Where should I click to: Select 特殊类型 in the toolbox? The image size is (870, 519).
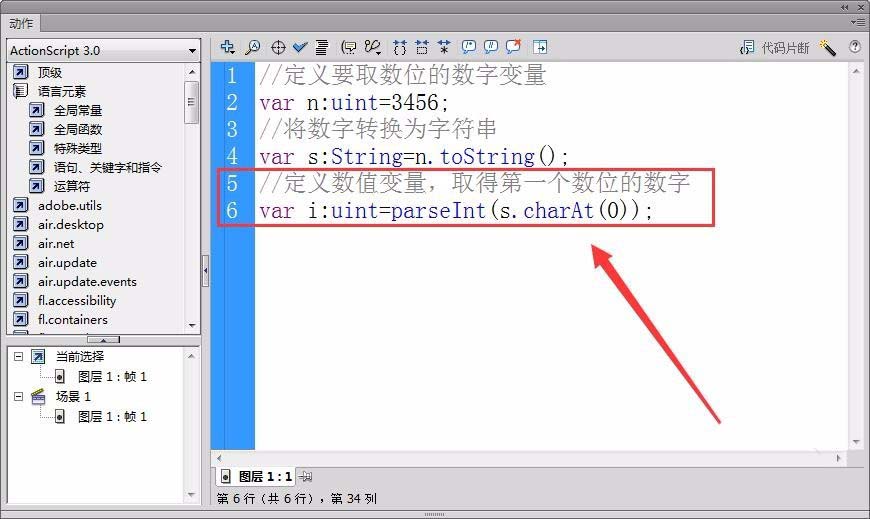tap(78, 148)
